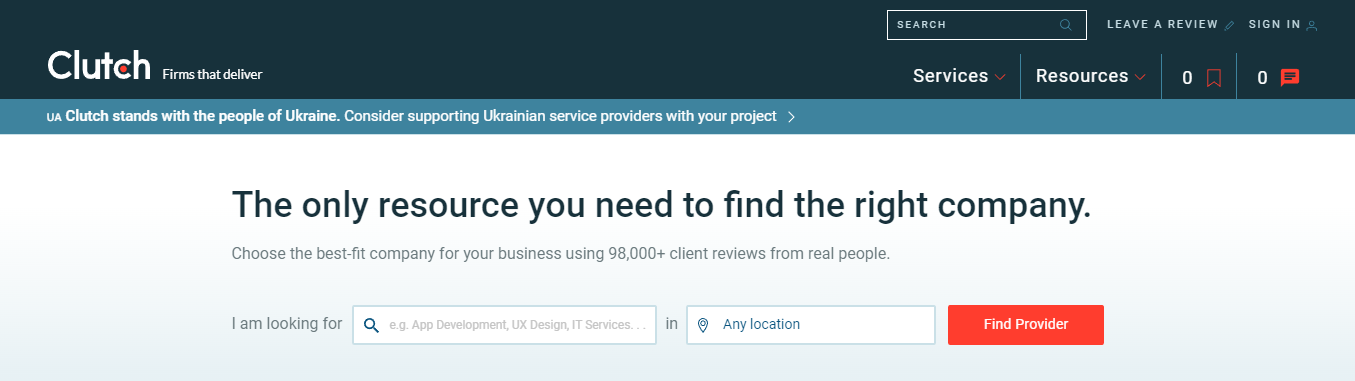The width and height of the screenshot is (1355, 381).
Task: Click the red chevron next to Services
Action: point(1000,77)
